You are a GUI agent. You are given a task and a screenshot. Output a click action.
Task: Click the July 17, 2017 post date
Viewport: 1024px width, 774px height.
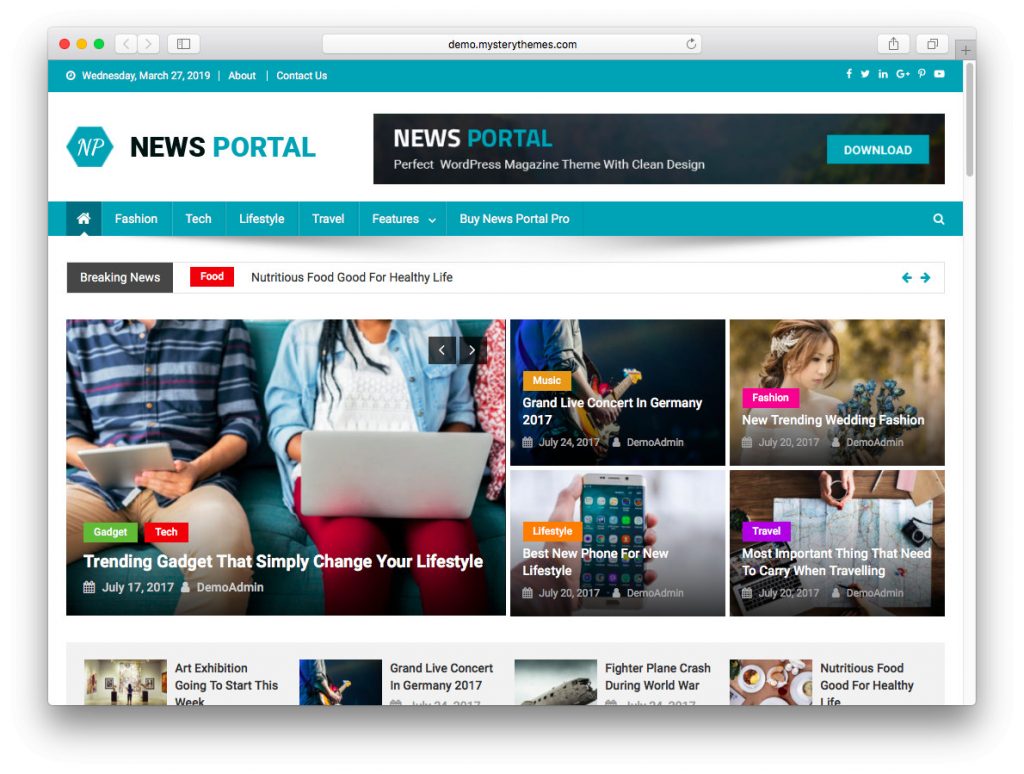(138, 587)
